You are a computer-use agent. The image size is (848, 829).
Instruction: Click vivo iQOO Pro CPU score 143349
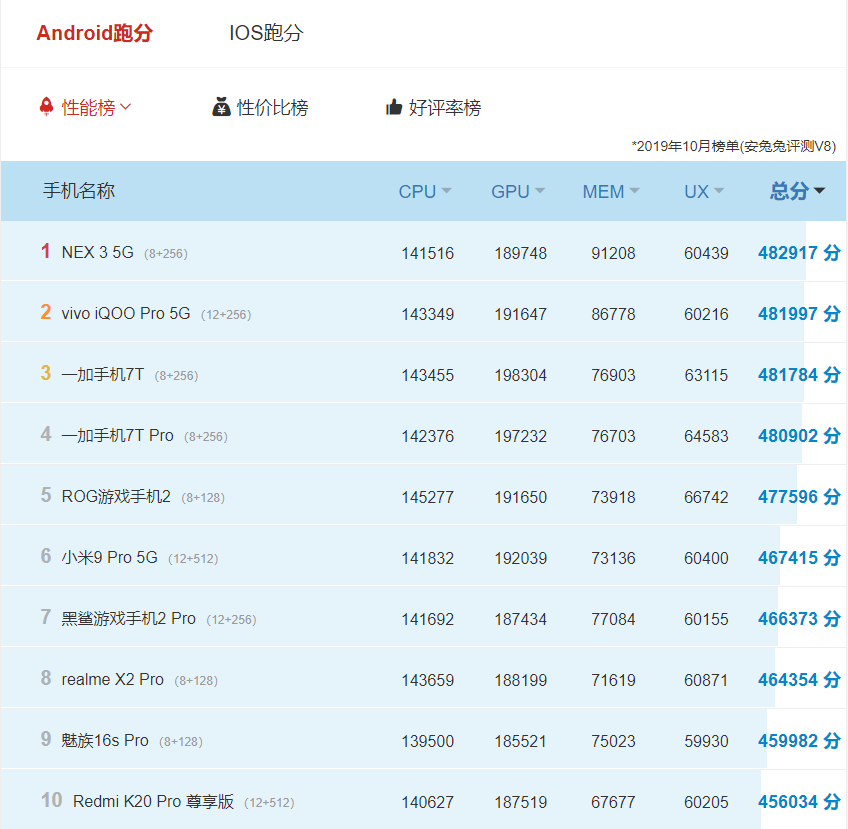[x=427, y=314]
